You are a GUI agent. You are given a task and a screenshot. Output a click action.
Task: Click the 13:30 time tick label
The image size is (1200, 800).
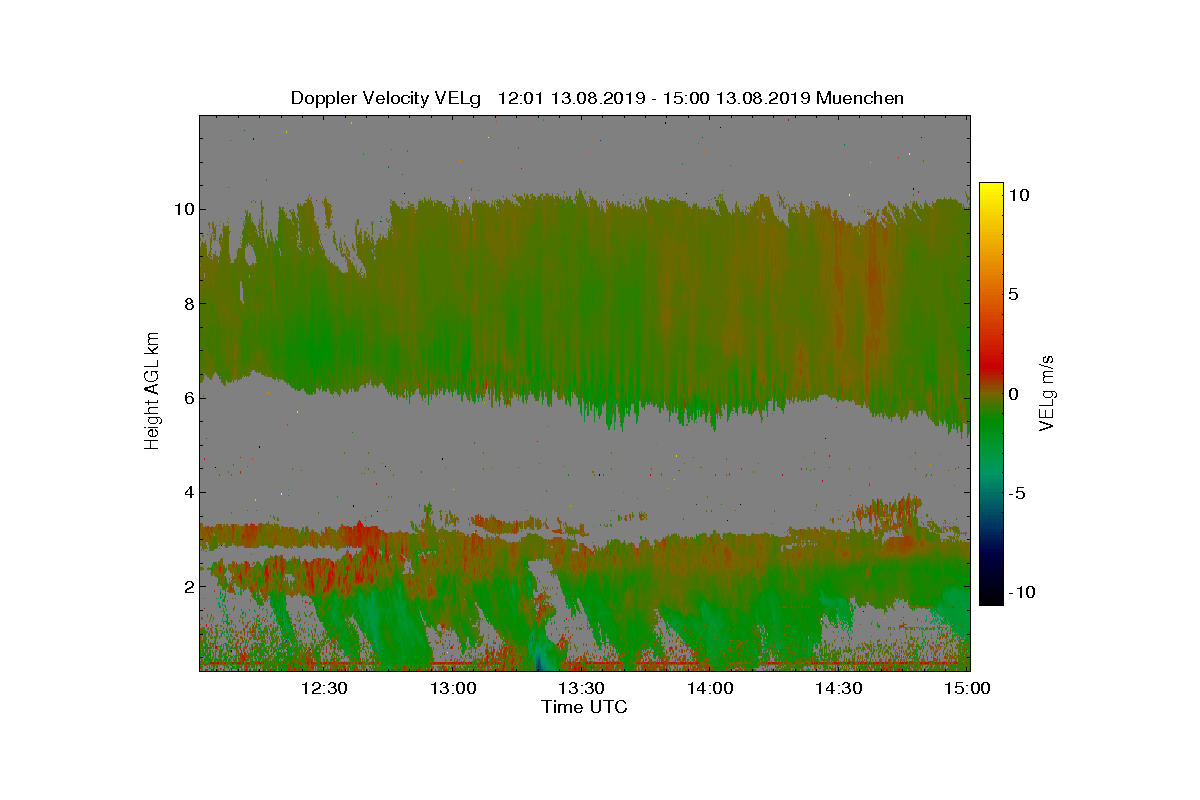pos(581,688)
